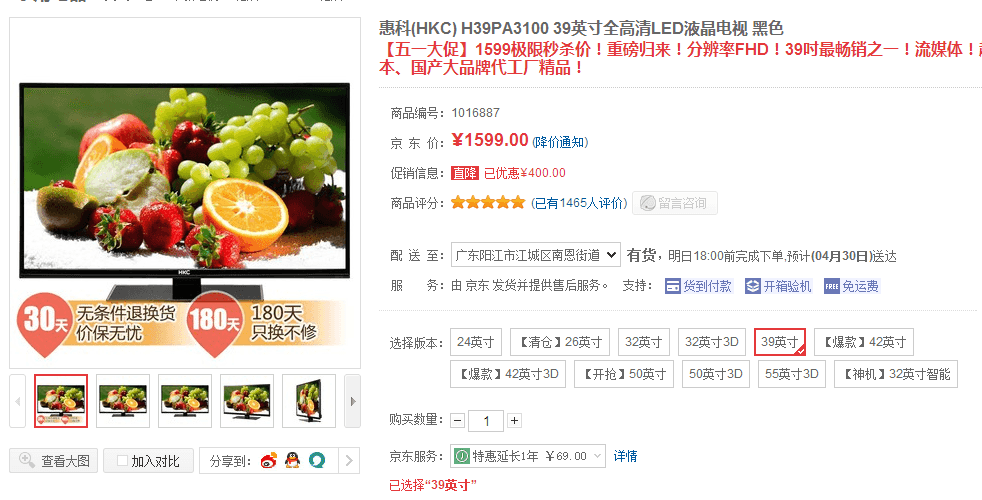
Task: Share via QQ penguin icon
Action: 292,461
